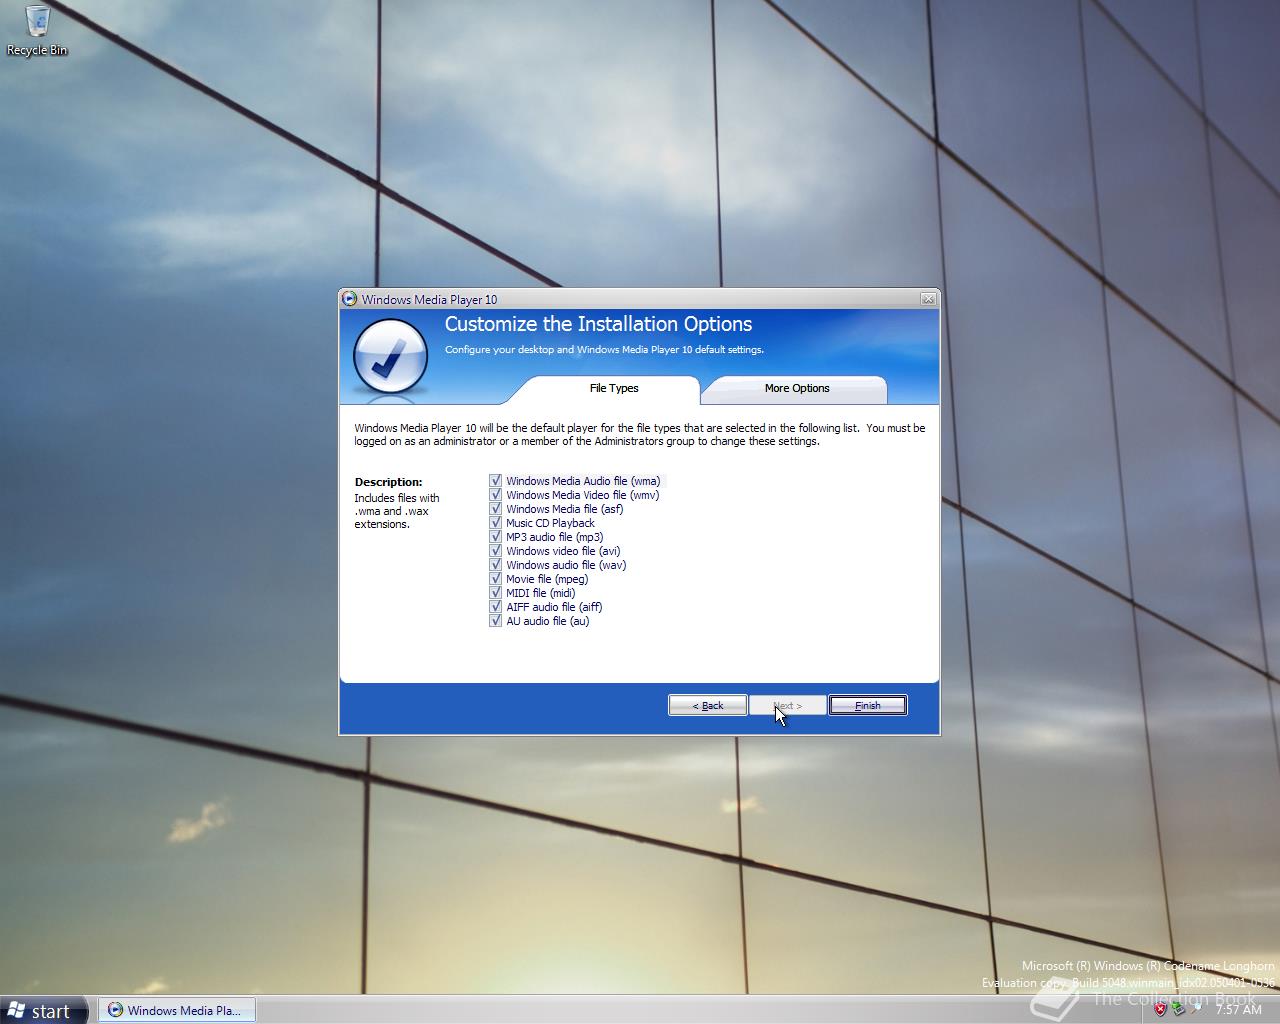The width and height of the screenshot is (1280, 1024).
Task: Click the security shield tray icon
Action: (1160, 1009)
